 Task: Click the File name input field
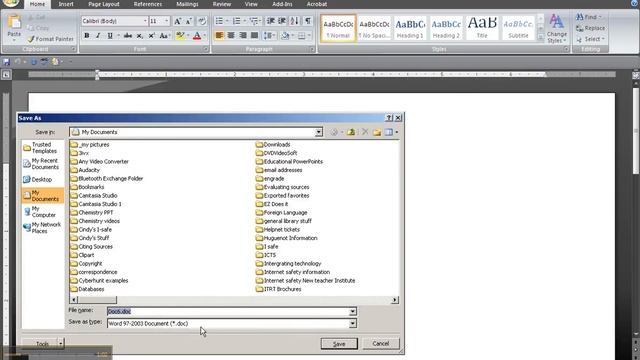coord(228,311)
